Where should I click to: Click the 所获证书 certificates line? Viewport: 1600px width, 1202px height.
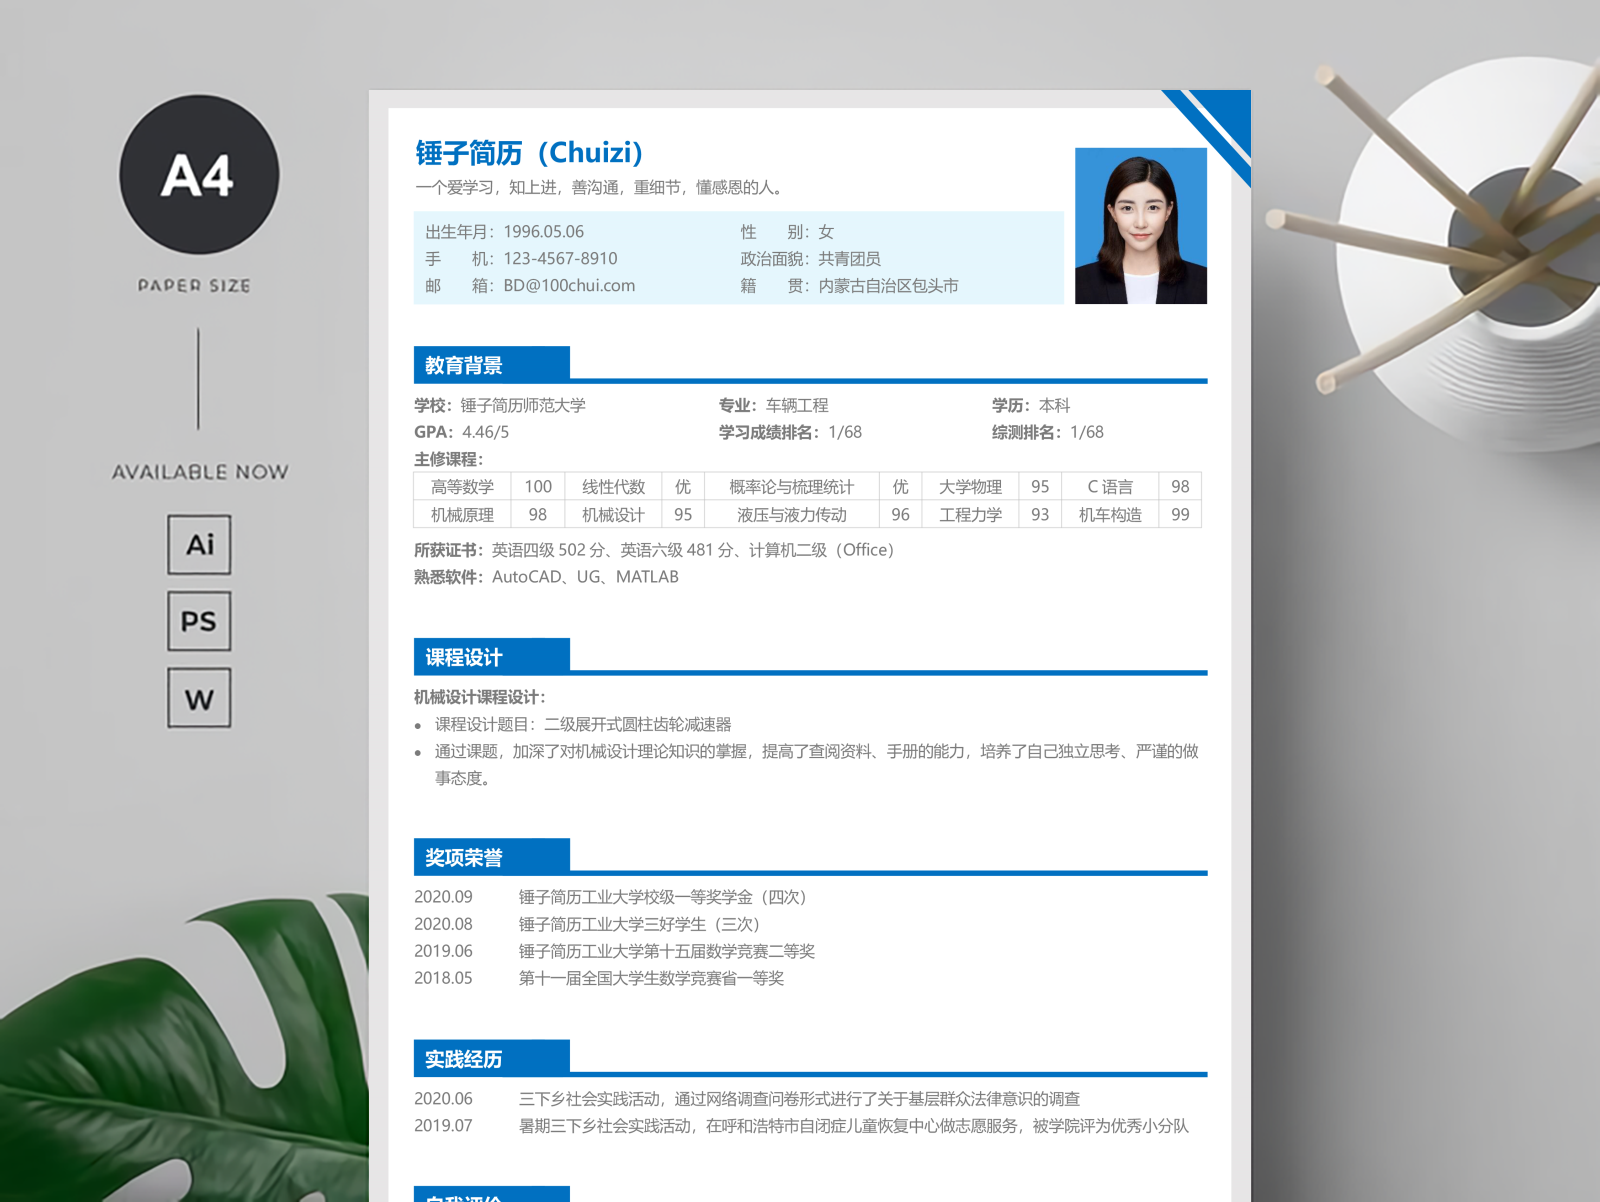point(654,550)
